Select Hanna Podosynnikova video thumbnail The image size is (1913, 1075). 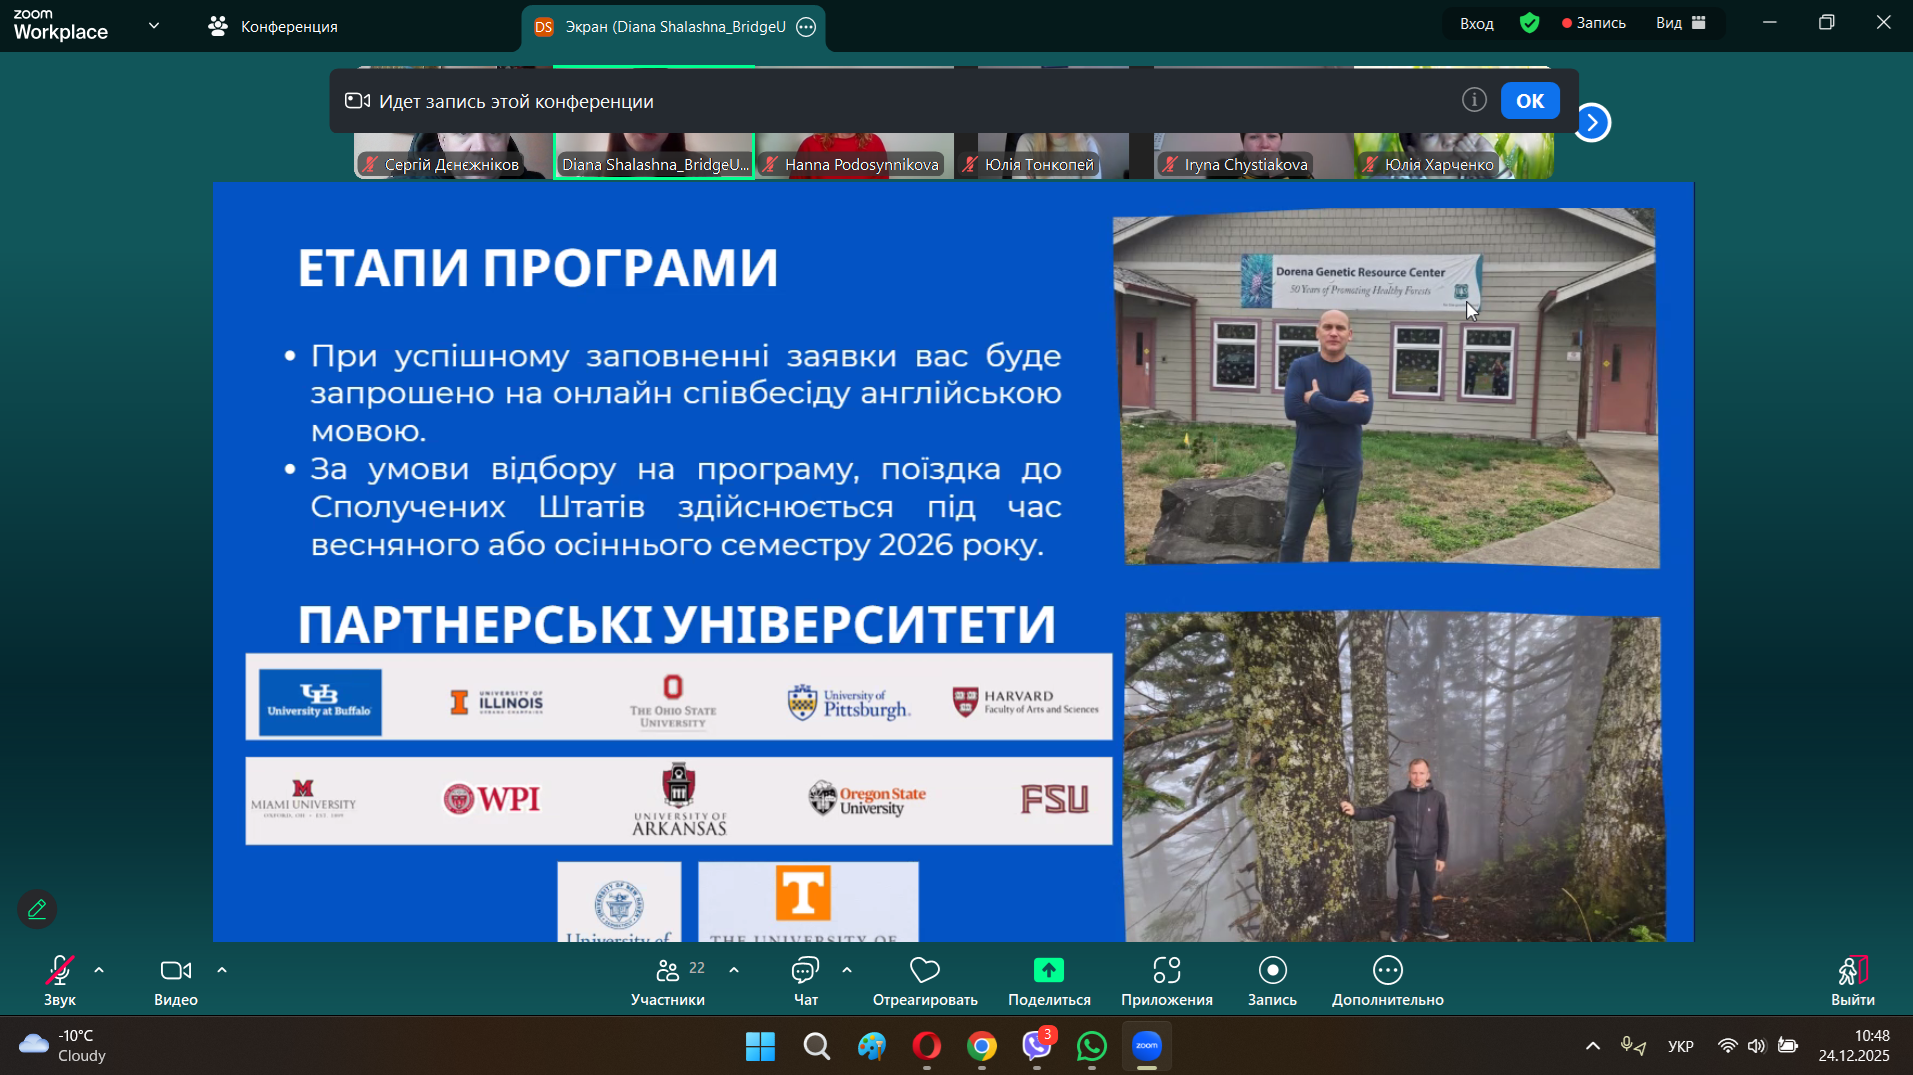click(x=854, y=155)
